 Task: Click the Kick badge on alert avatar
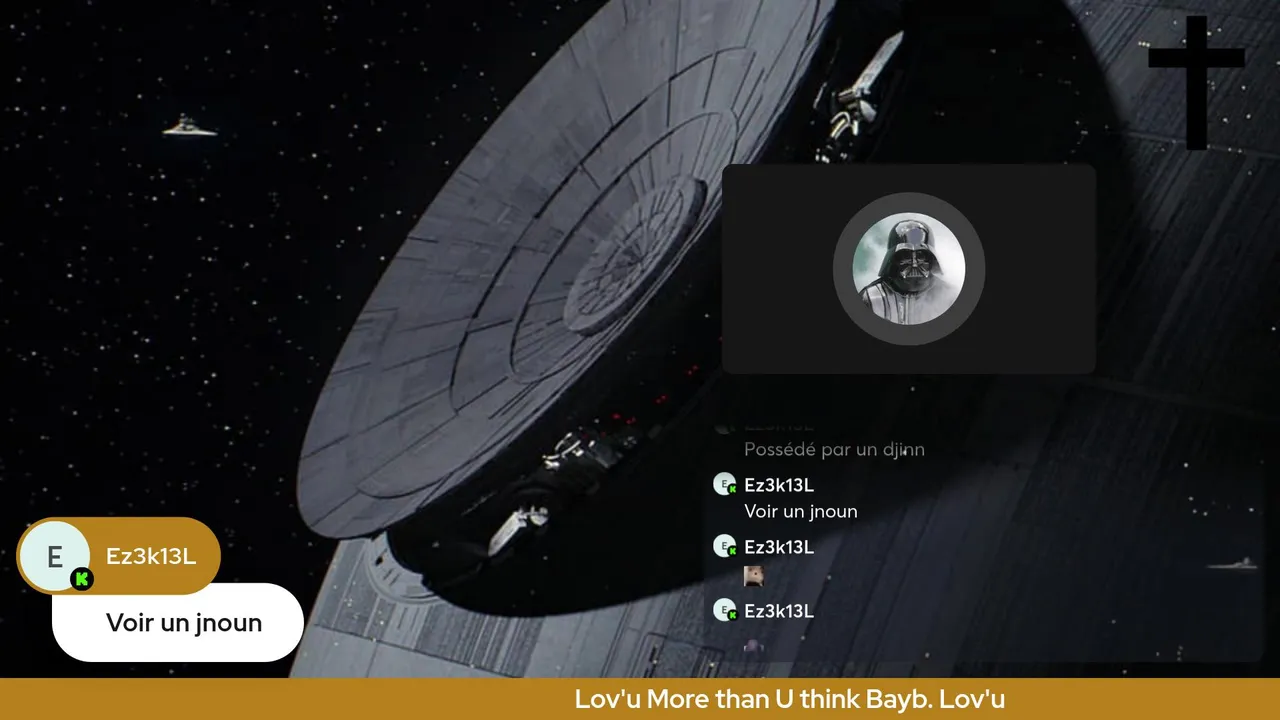tap(82, 579)
